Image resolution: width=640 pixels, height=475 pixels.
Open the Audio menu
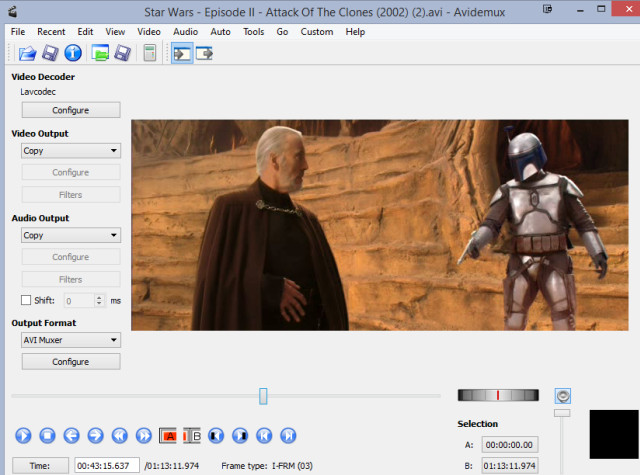185,31
